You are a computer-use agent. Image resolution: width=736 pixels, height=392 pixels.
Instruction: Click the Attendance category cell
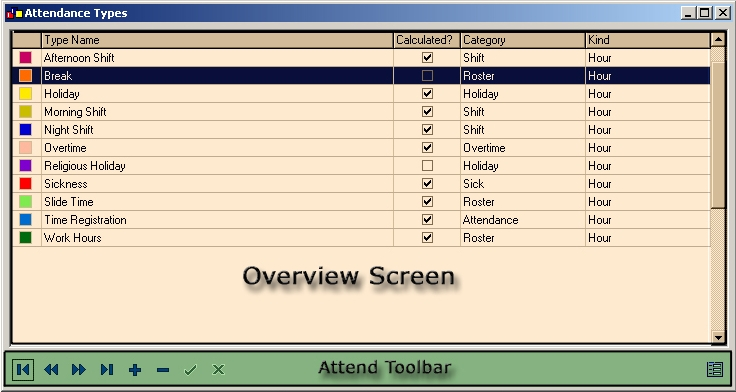coord(523,220)
